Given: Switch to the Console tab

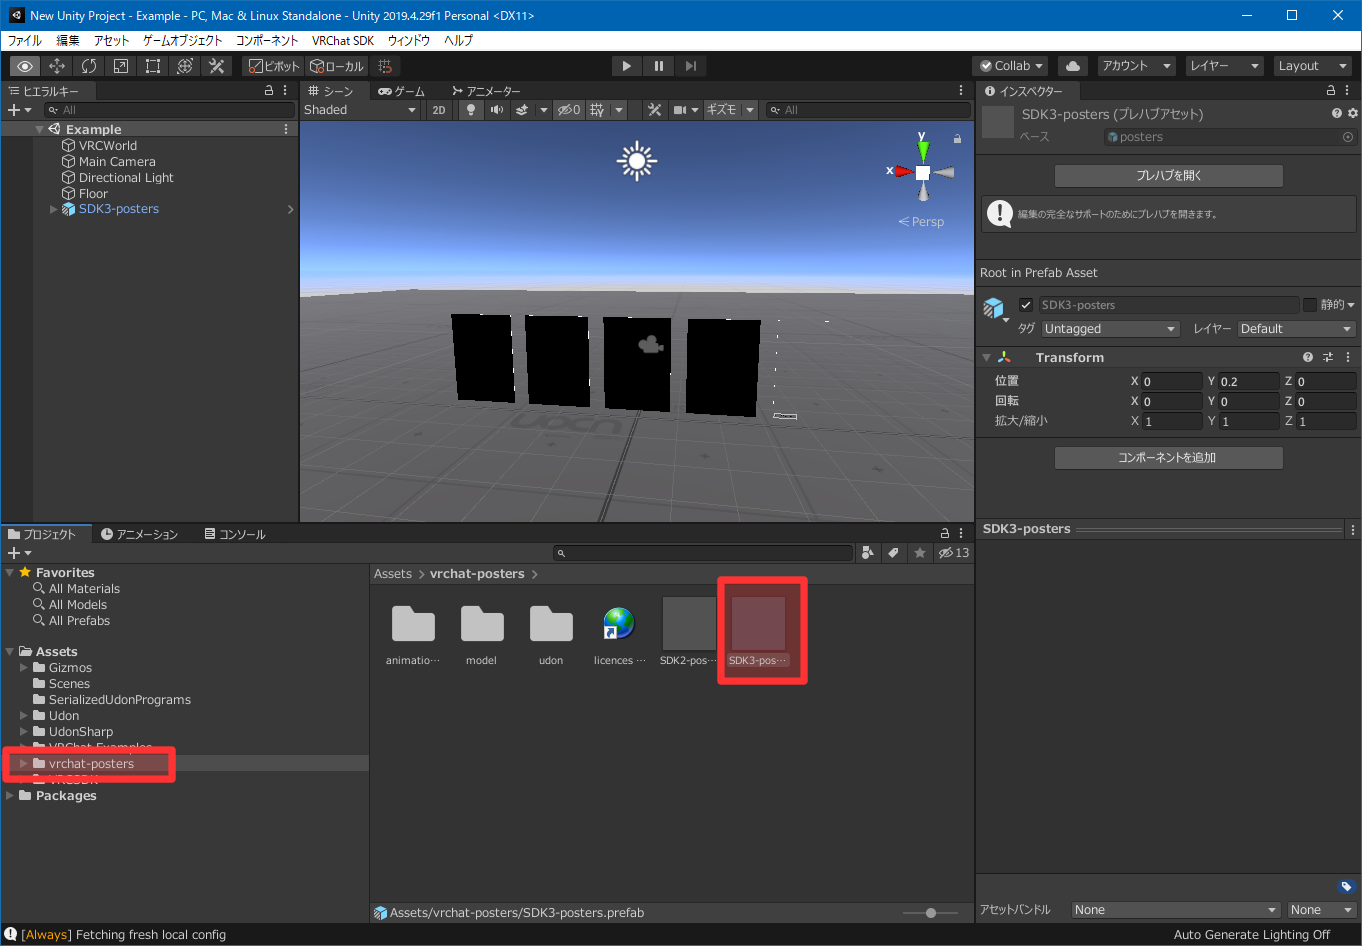Looking at the screenshot, I should click(x=235, y=534).
